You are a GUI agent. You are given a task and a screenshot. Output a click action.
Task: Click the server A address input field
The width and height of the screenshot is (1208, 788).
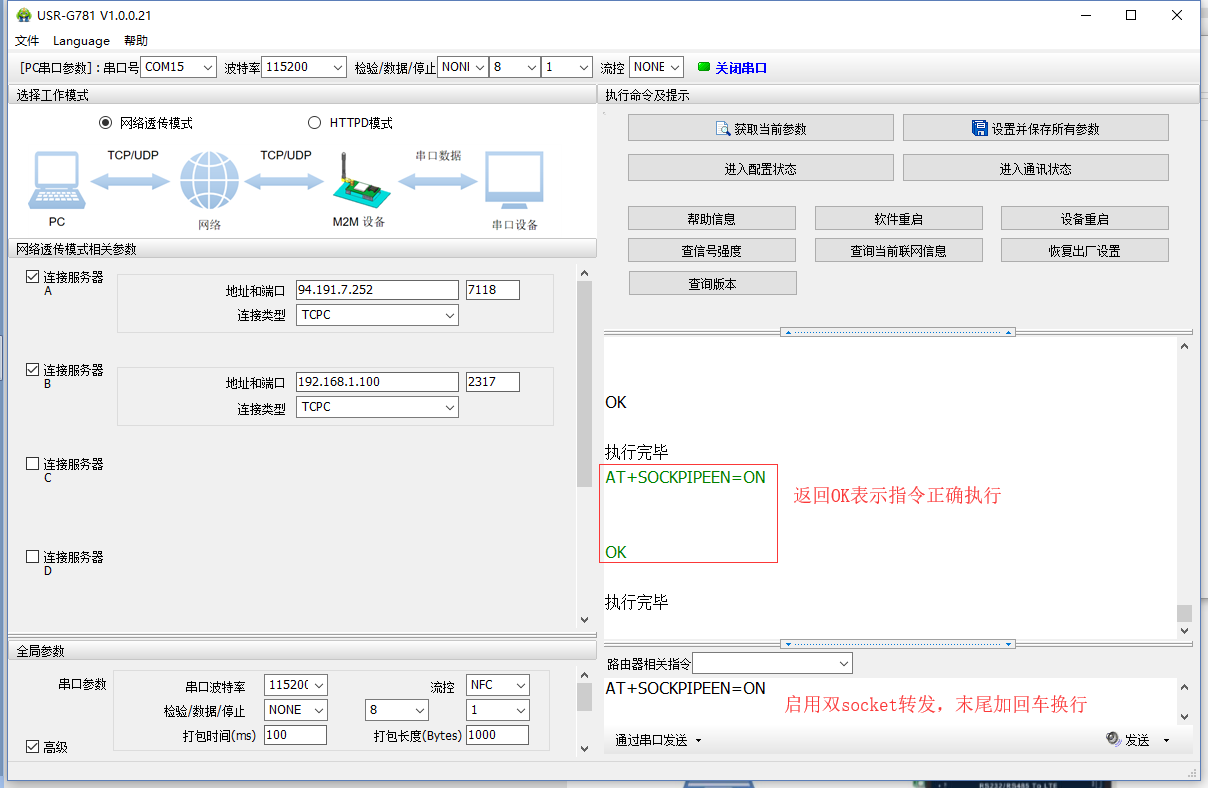tap(377, 290)
